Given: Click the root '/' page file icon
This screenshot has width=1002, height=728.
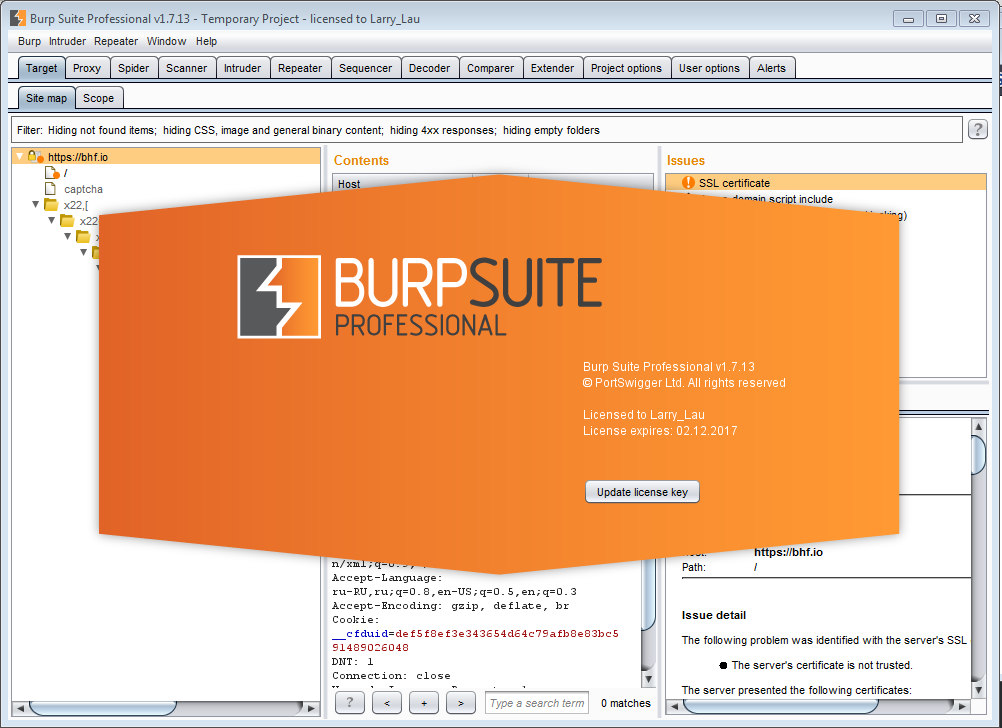Looking at the screenshot, I should point(51,173).
